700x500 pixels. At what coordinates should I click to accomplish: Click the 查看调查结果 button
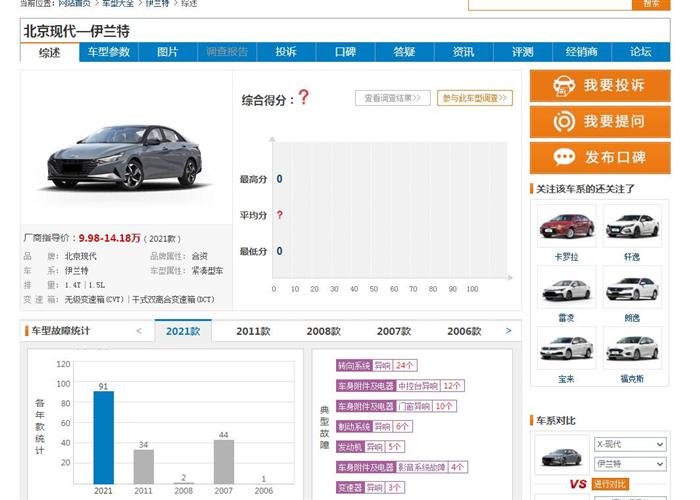(x=393, y=98)
